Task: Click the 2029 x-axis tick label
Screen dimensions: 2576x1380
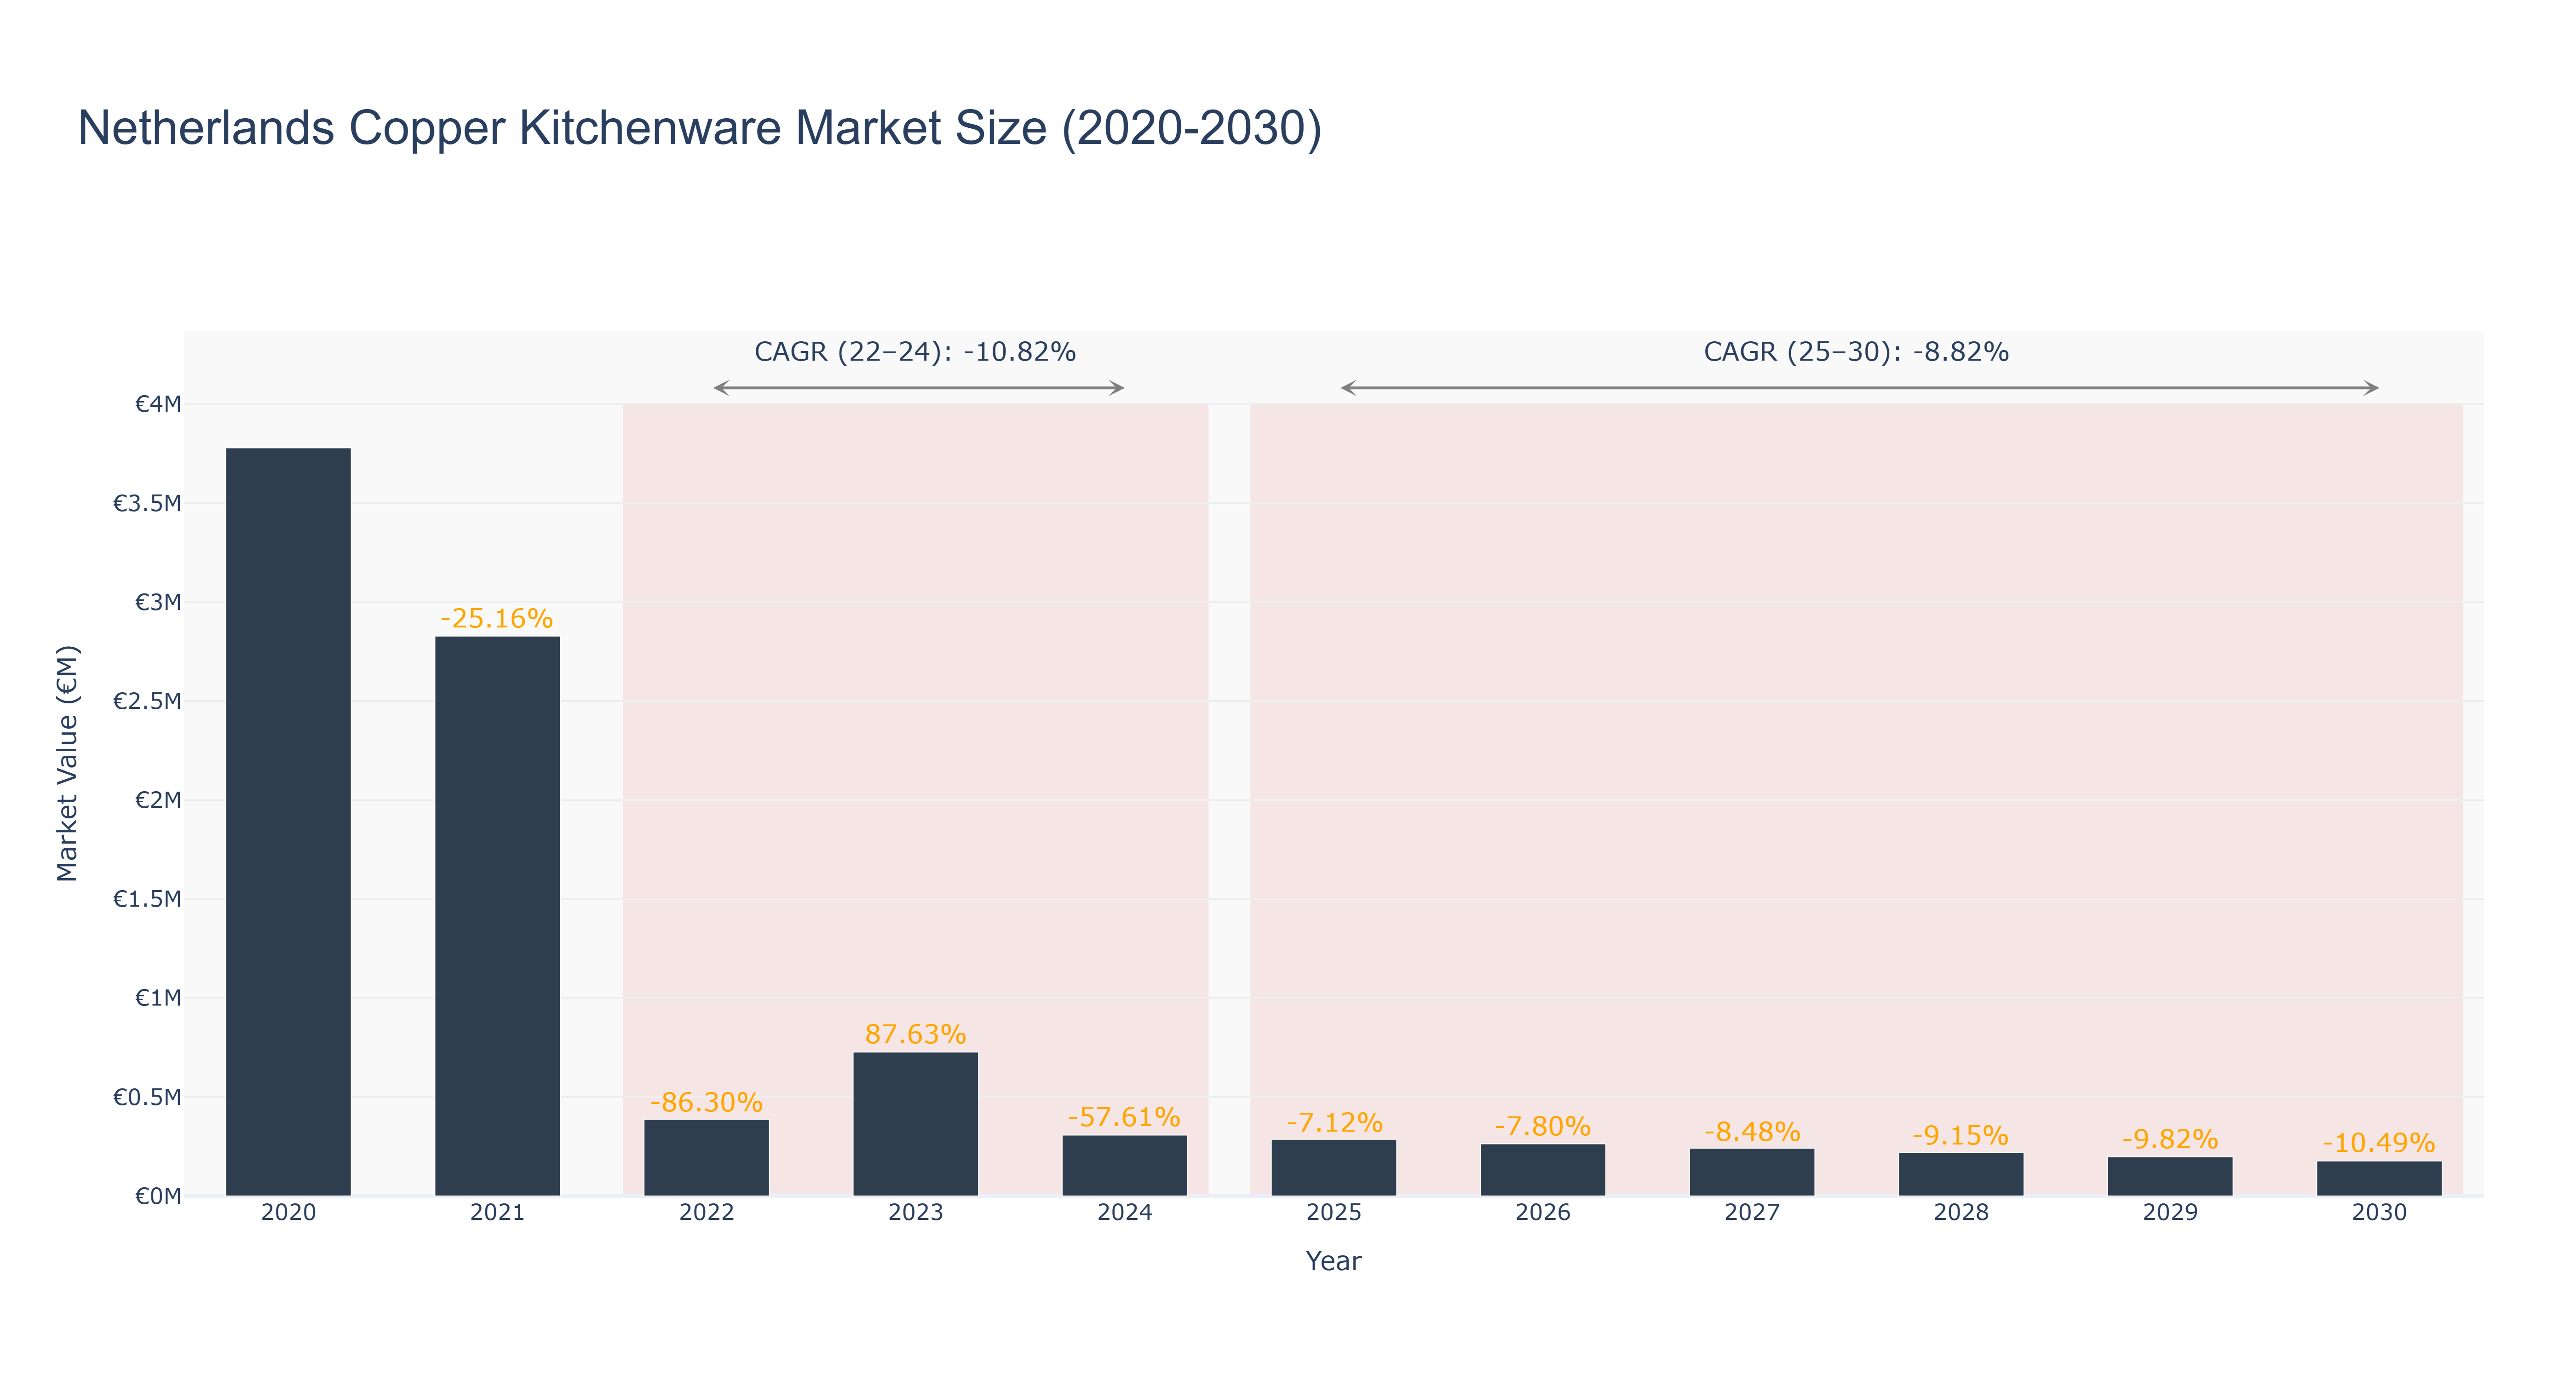Action: coord(2170,1213)
